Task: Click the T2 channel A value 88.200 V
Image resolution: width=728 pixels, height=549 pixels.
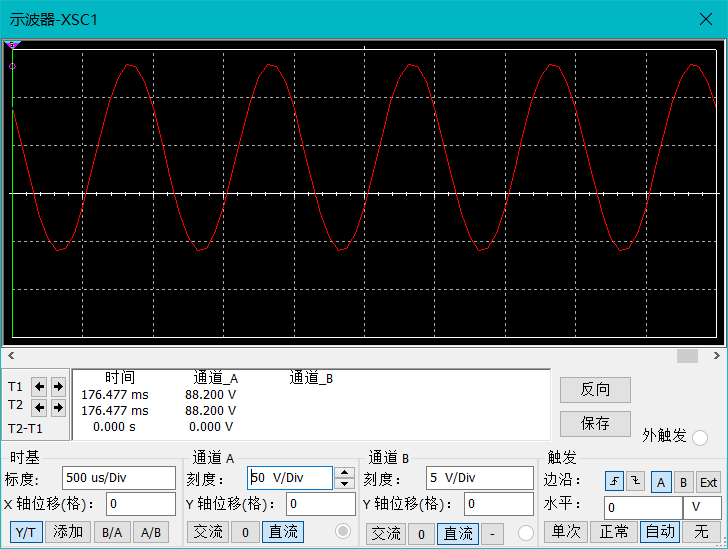Action: [x=210, y=411]
